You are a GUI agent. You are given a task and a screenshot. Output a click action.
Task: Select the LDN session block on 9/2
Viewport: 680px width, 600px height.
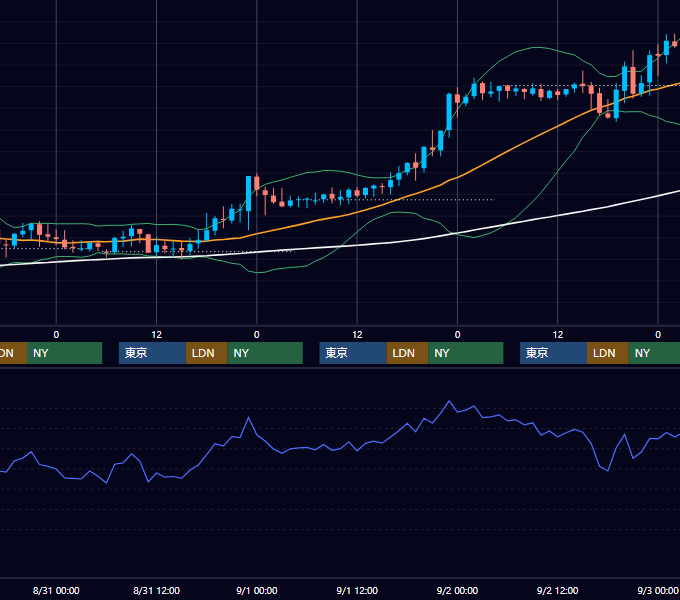(x=608, y=353)
